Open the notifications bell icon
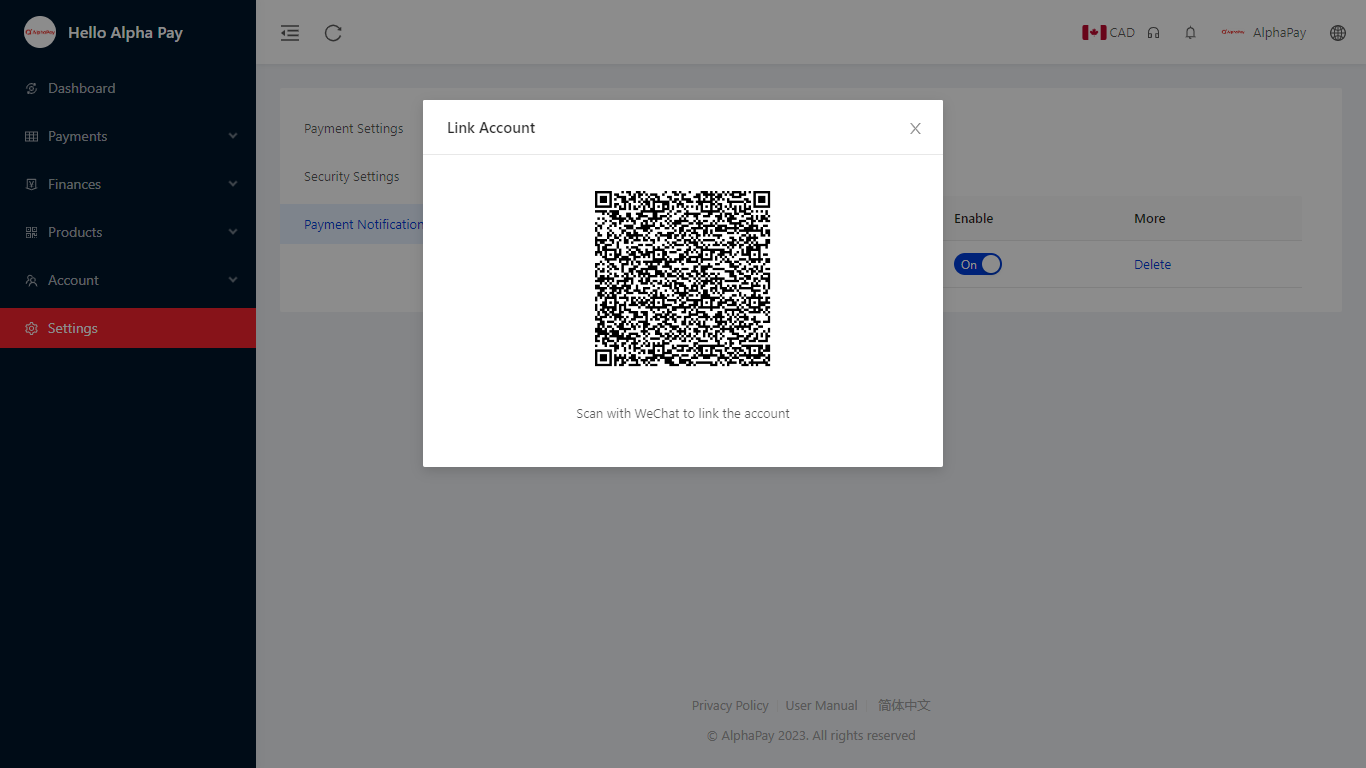 pos(1190,33)
